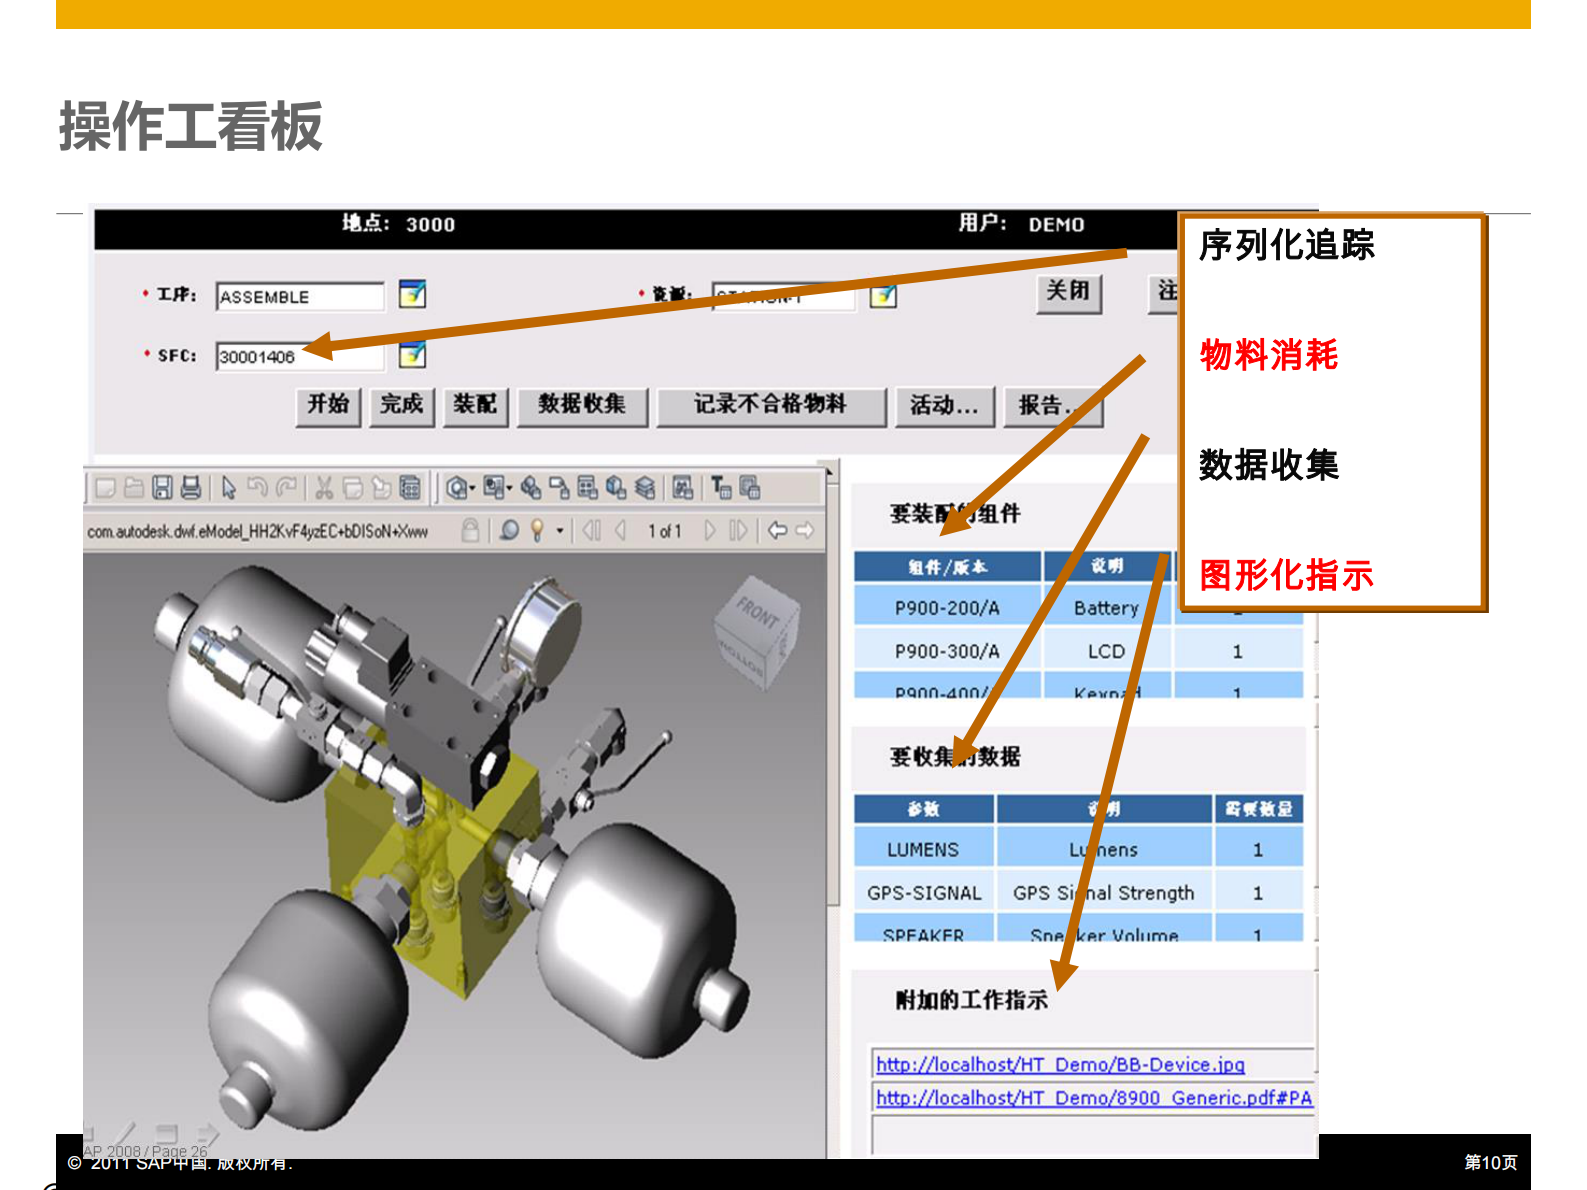Viewport: 1587px width, 1190px height.
Task: Open the BB-Device.jpg work instruction link
Action: click(1060, 1065)
